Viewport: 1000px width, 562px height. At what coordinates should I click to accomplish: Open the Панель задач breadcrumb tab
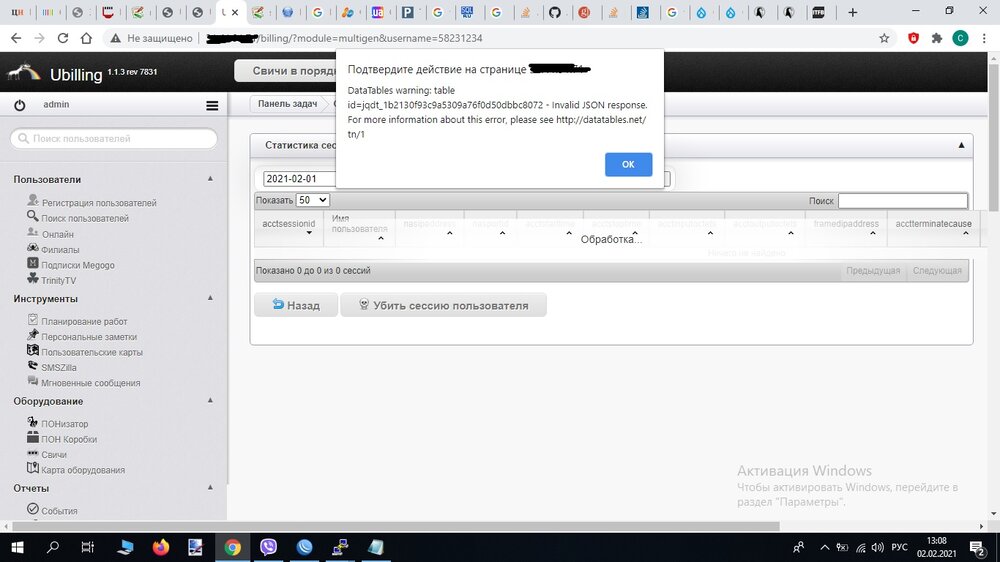[x=289, y=104]
